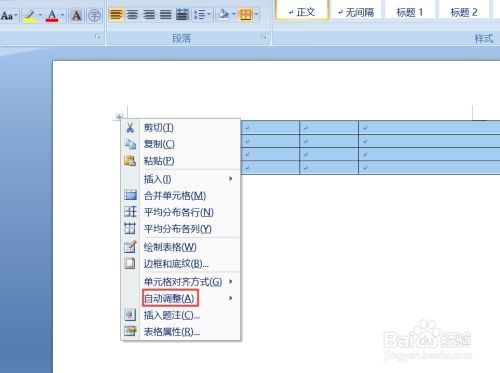The width and height of the screenshot is (500, 373).
Task: Click the scissors Cut icon in menu
Action: 130,128
